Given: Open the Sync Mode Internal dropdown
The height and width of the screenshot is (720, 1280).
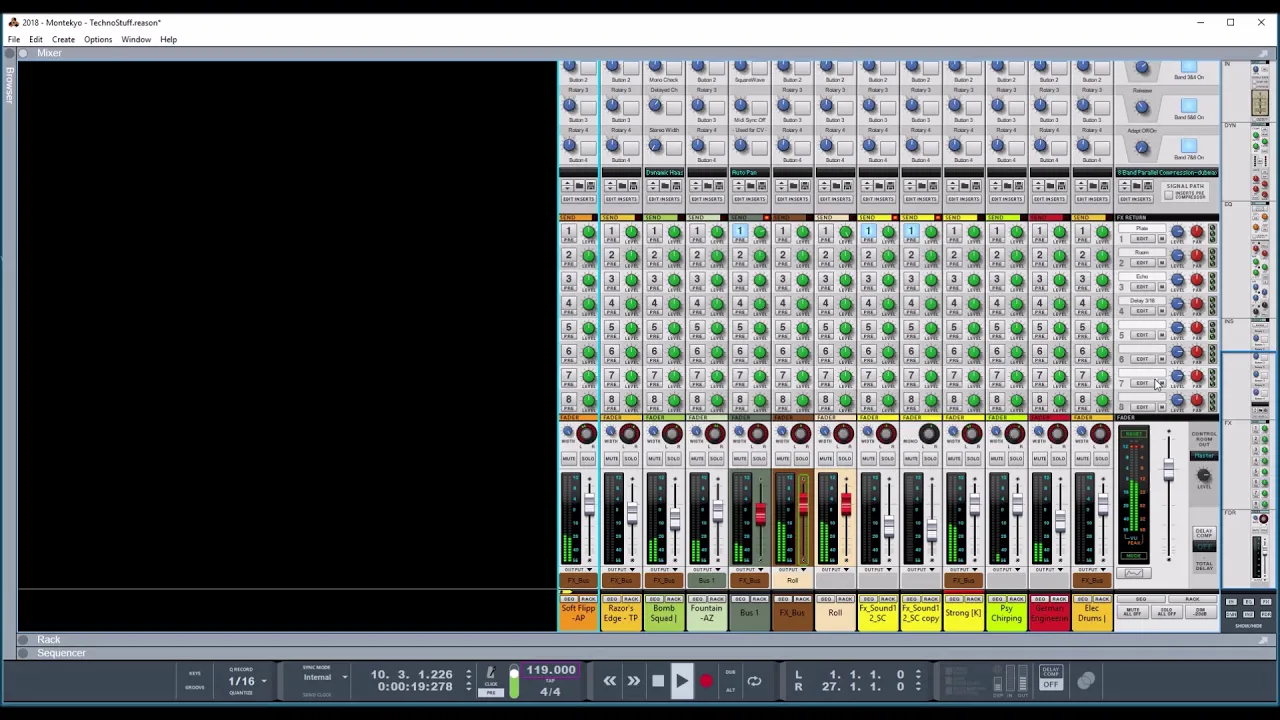Looking at the screenshot, I should [x=324, y=677].
